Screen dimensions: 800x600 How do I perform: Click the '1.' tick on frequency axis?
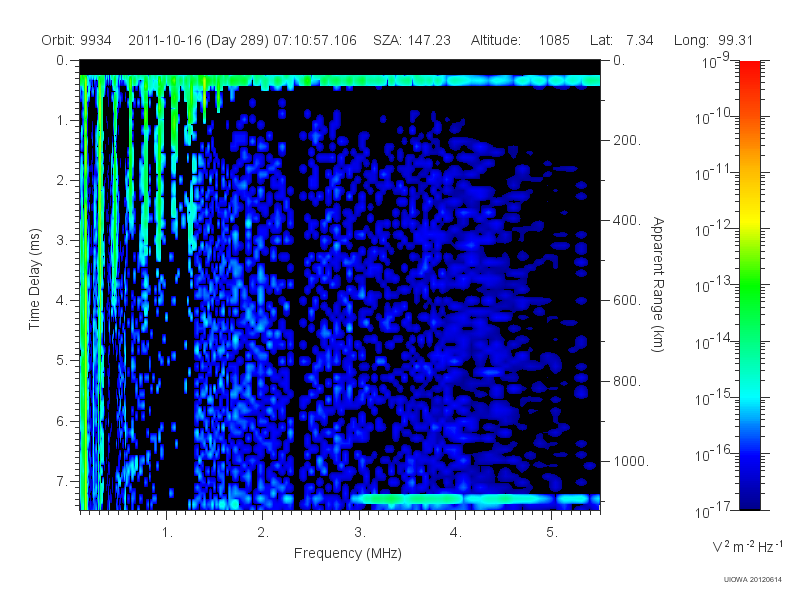[x=167, y=533]
